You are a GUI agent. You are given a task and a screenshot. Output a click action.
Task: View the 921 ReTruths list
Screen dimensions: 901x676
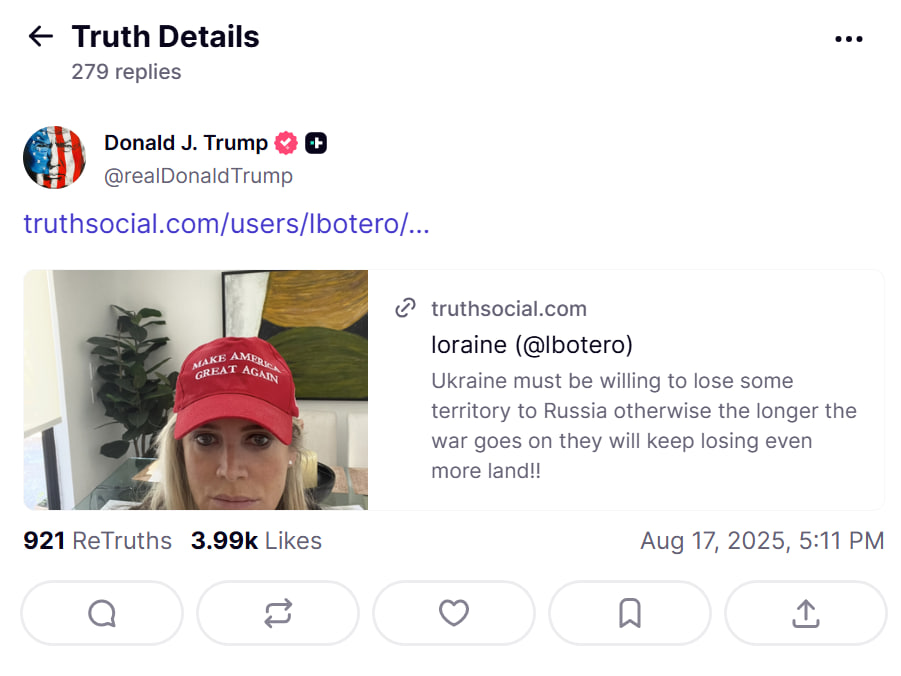pyautogui.click(x=97, y=541)
